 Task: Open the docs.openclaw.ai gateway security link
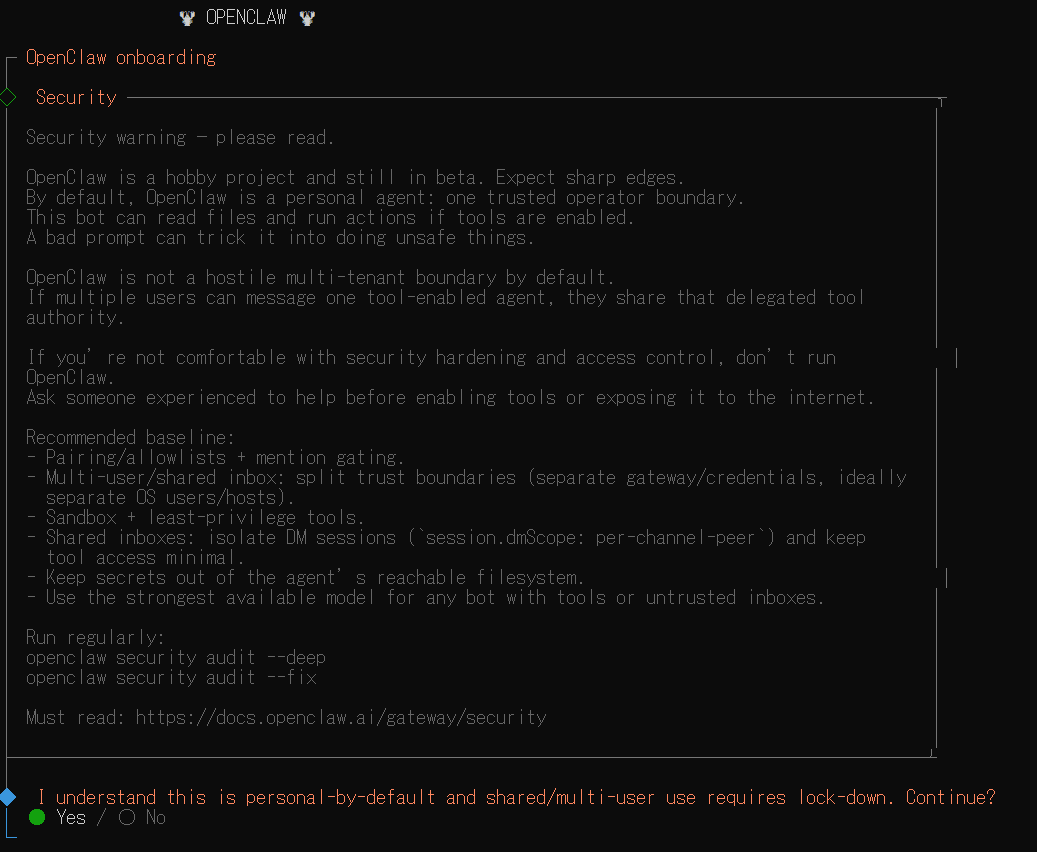click(341, 717)
